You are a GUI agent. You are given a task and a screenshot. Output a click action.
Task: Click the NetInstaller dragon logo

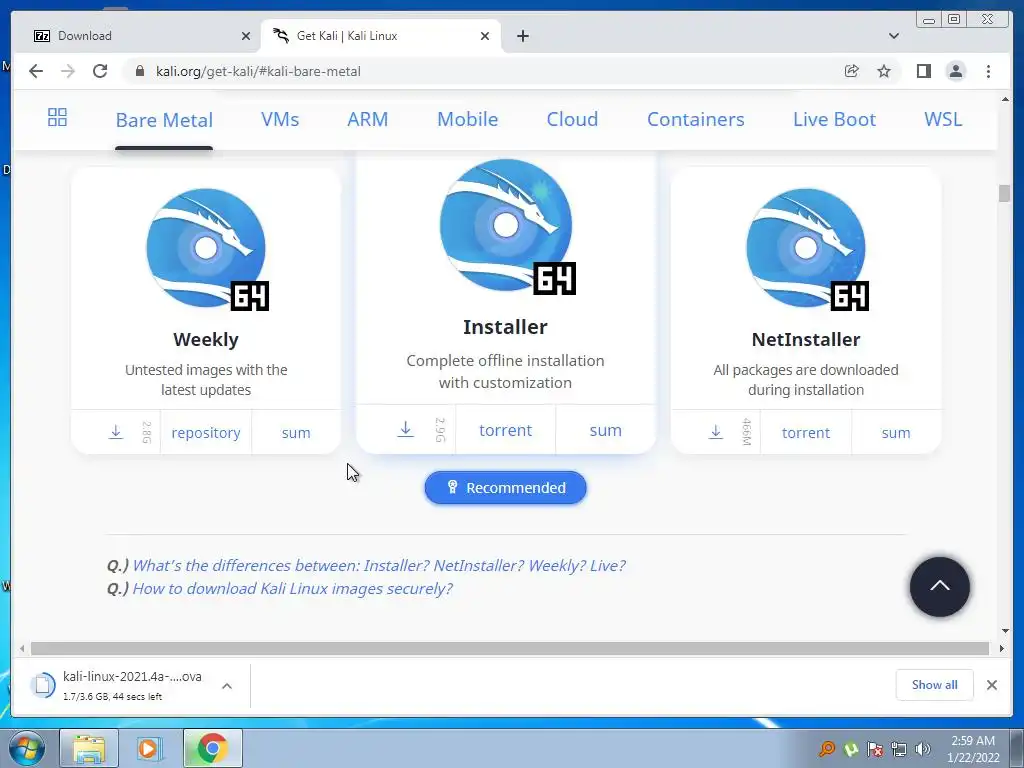pos(807,249)
